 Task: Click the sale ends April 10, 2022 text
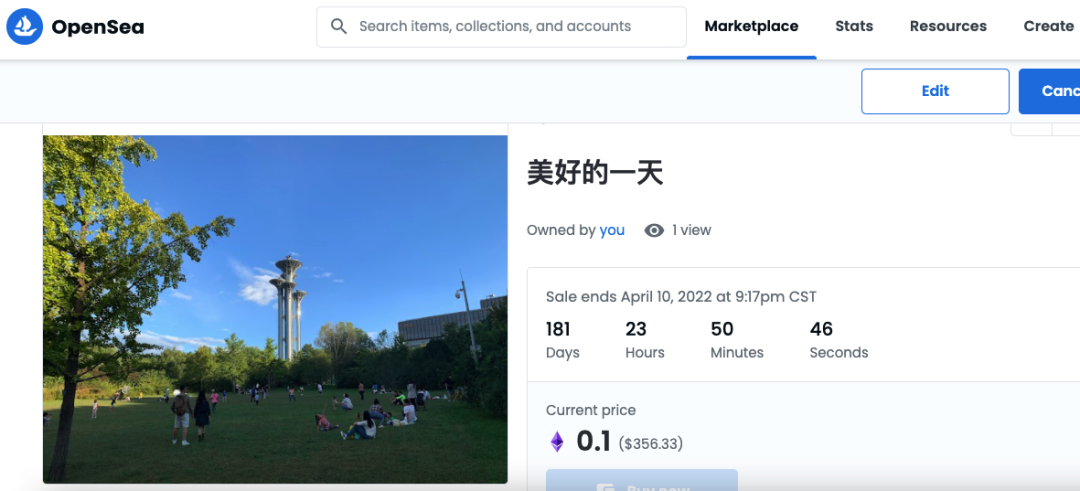(681, 297)
